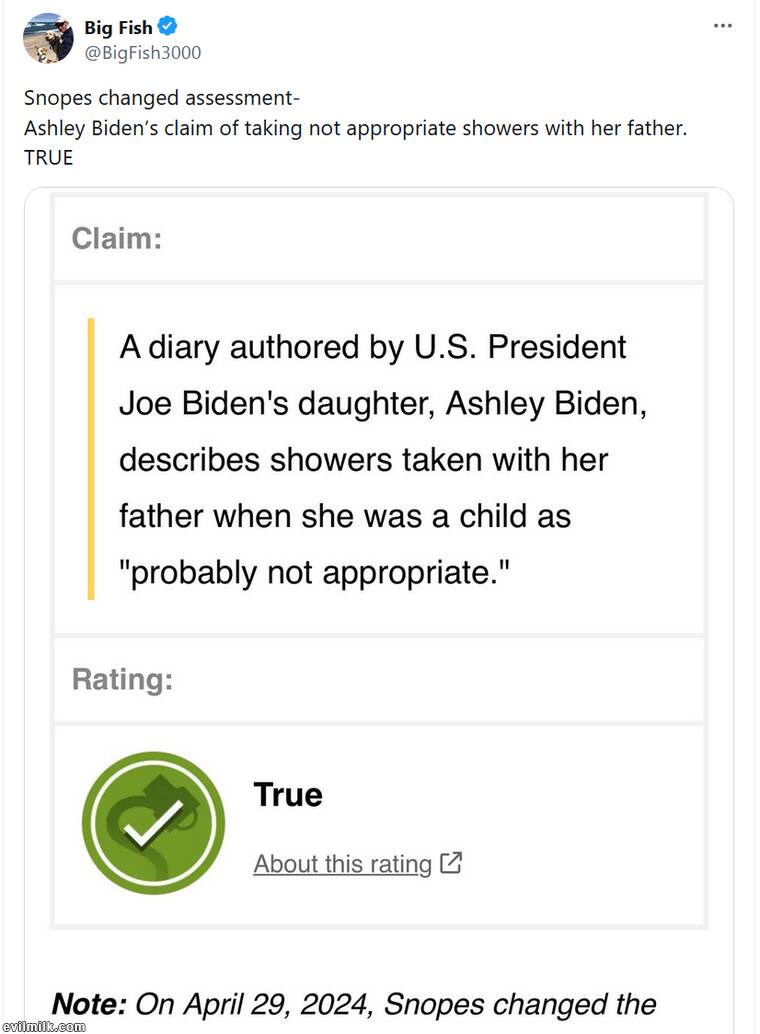This screenshot has height=1034, width=760.
Task: Click the blue verified badge
Action: point(168,28)
